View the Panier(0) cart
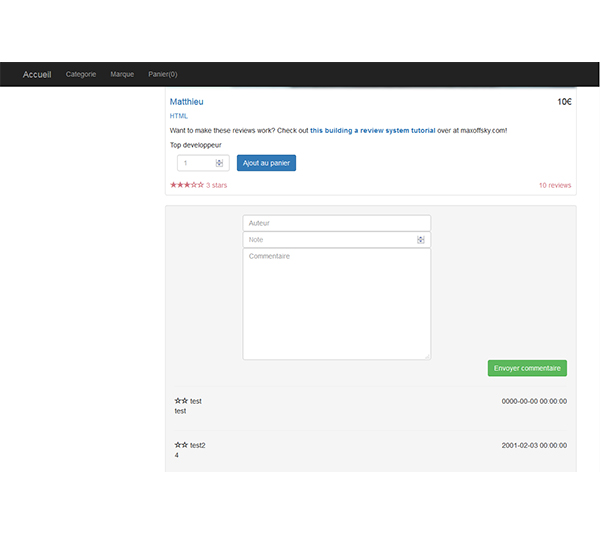 coord(163,74)
